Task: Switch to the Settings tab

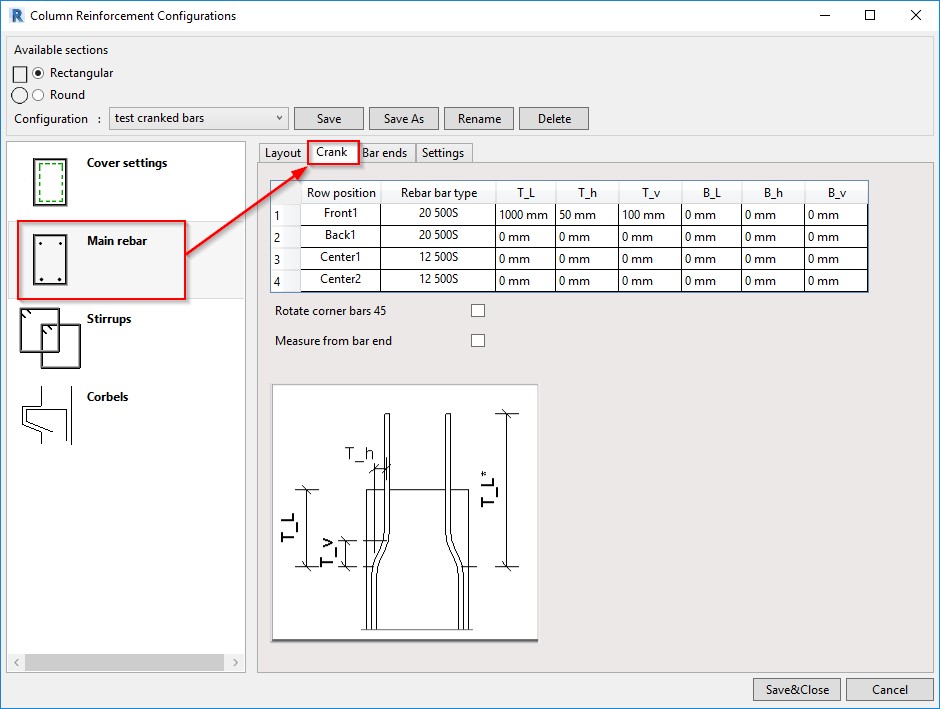Action: 443,153
